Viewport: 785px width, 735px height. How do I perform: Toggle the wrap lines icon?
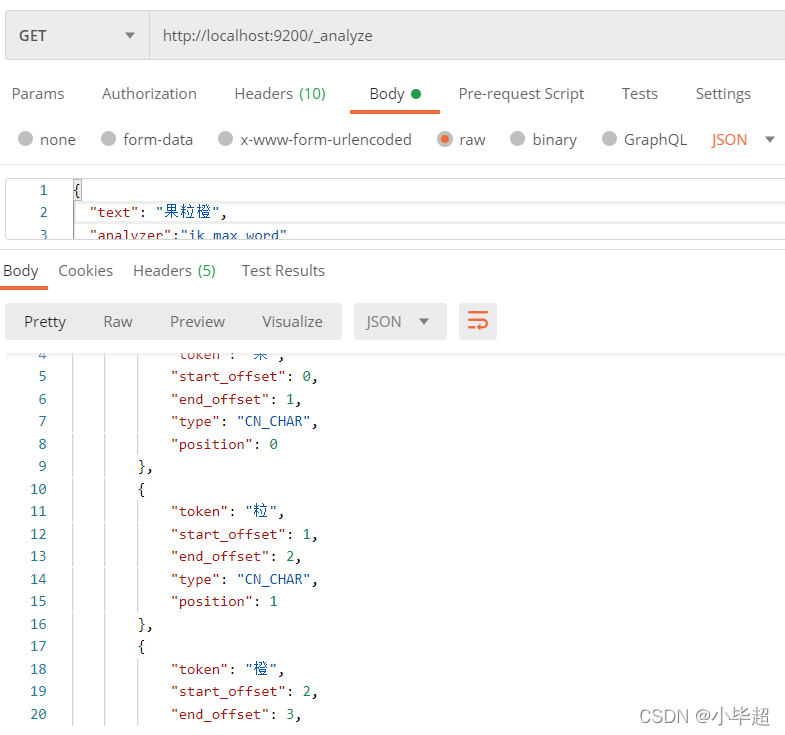coord(478,321)
